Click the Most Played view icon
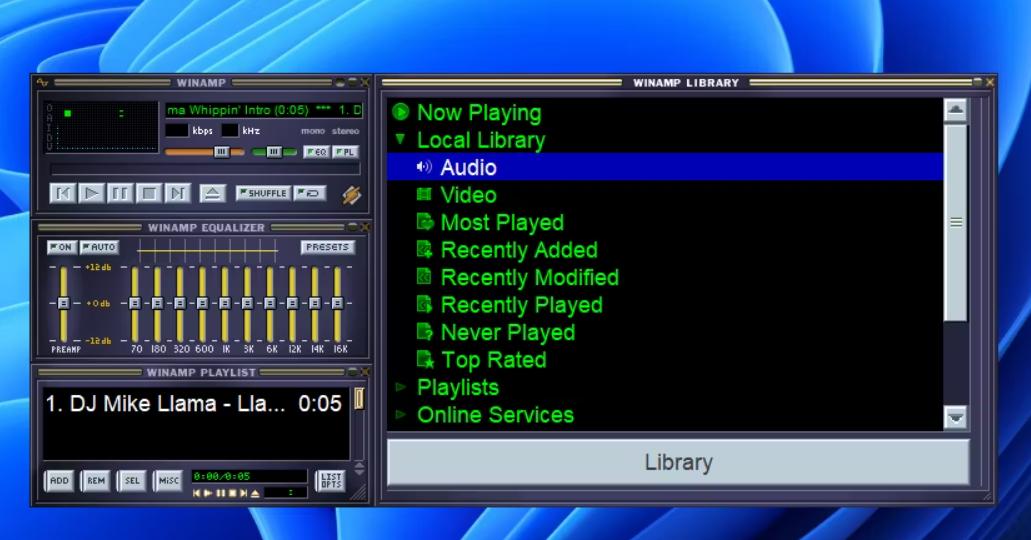 pyautogui.click(x=425, y=222)
